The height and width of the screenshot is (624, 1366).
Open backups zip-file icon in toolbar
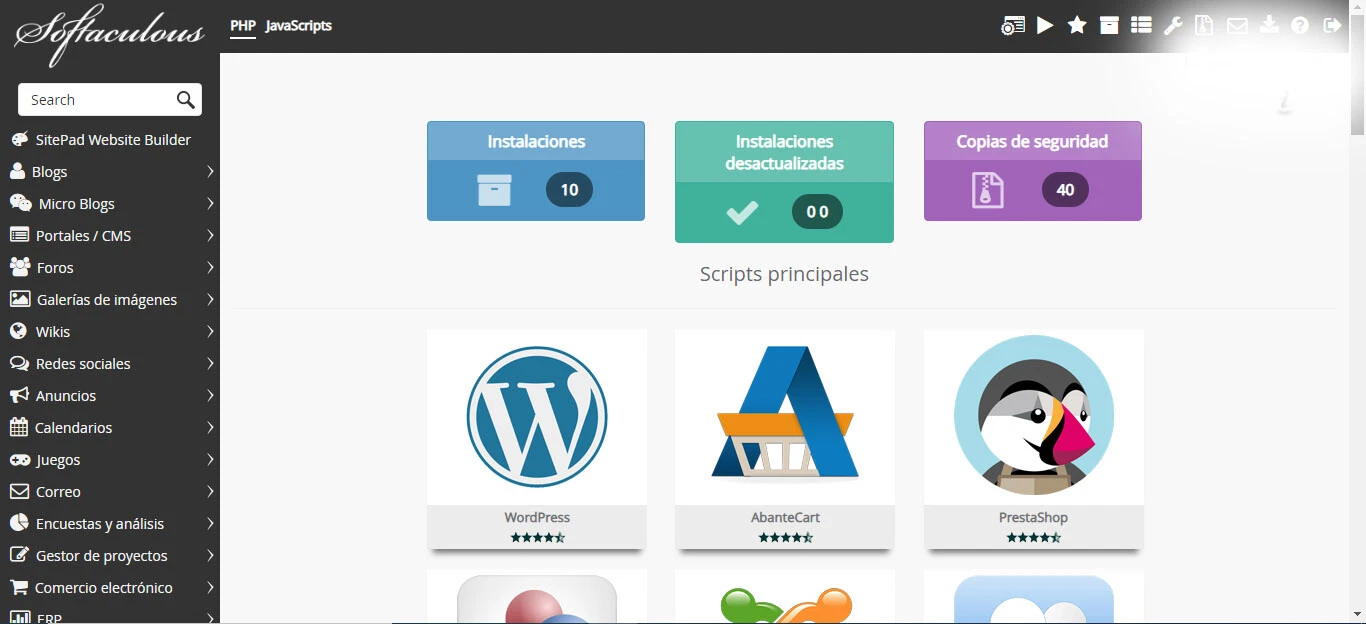coord(1205,26)
